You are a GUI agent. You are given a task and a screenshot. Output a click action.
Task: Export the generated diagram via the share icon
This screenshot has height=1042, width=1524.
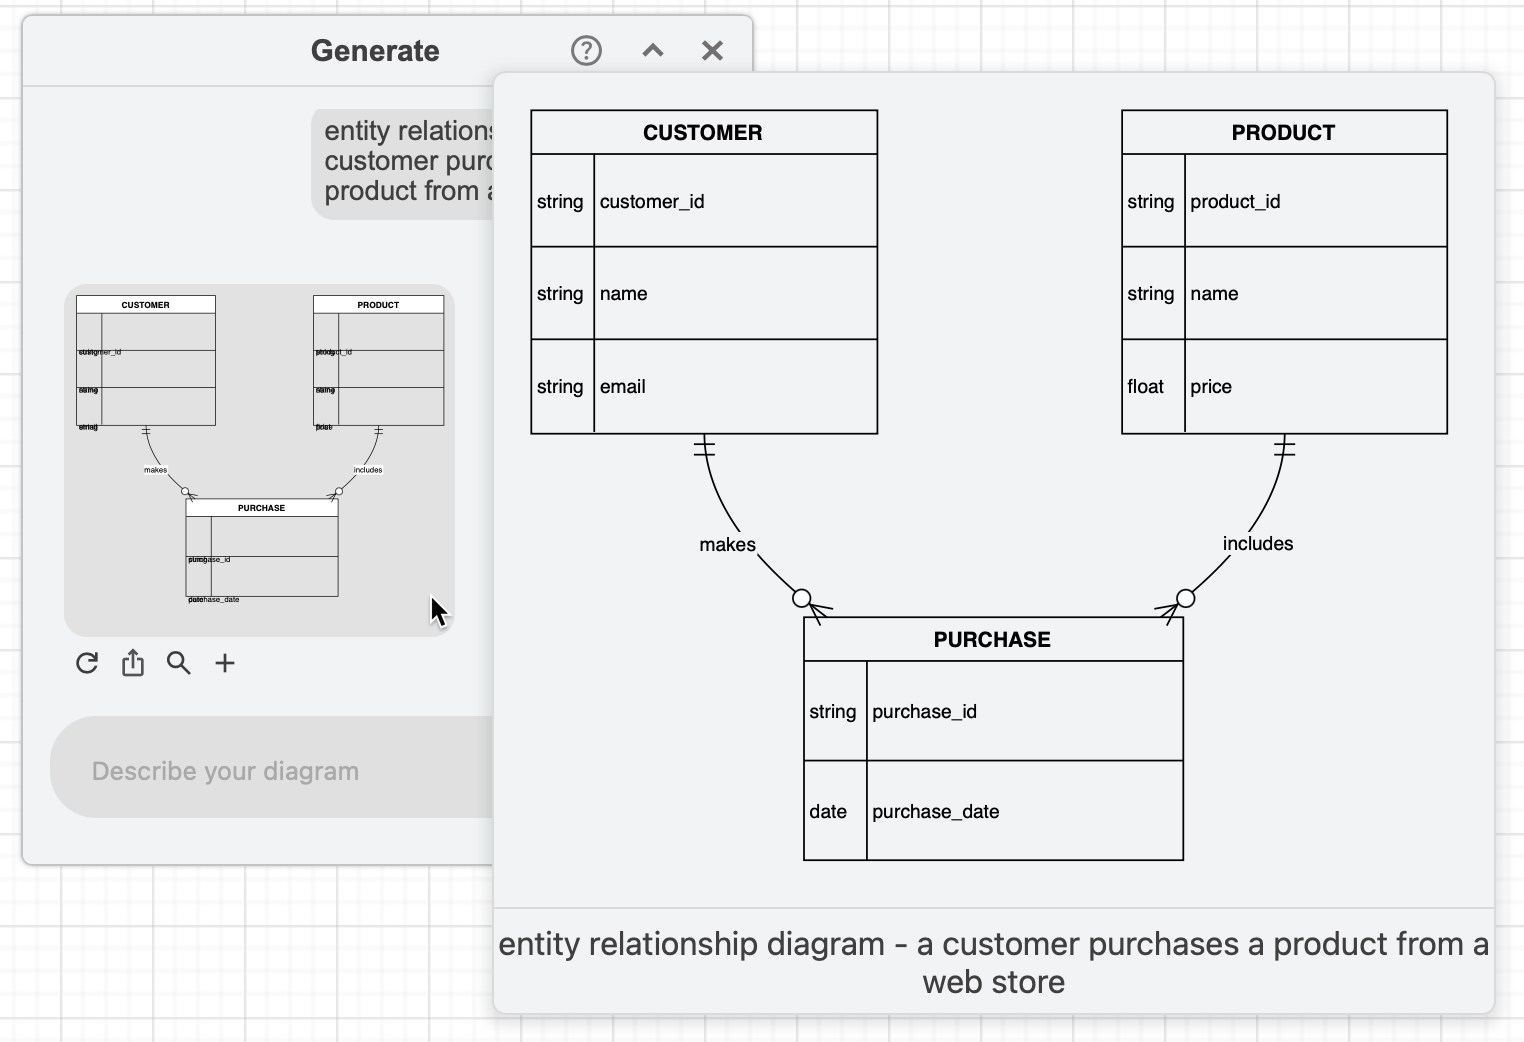[x=133, y=663]
